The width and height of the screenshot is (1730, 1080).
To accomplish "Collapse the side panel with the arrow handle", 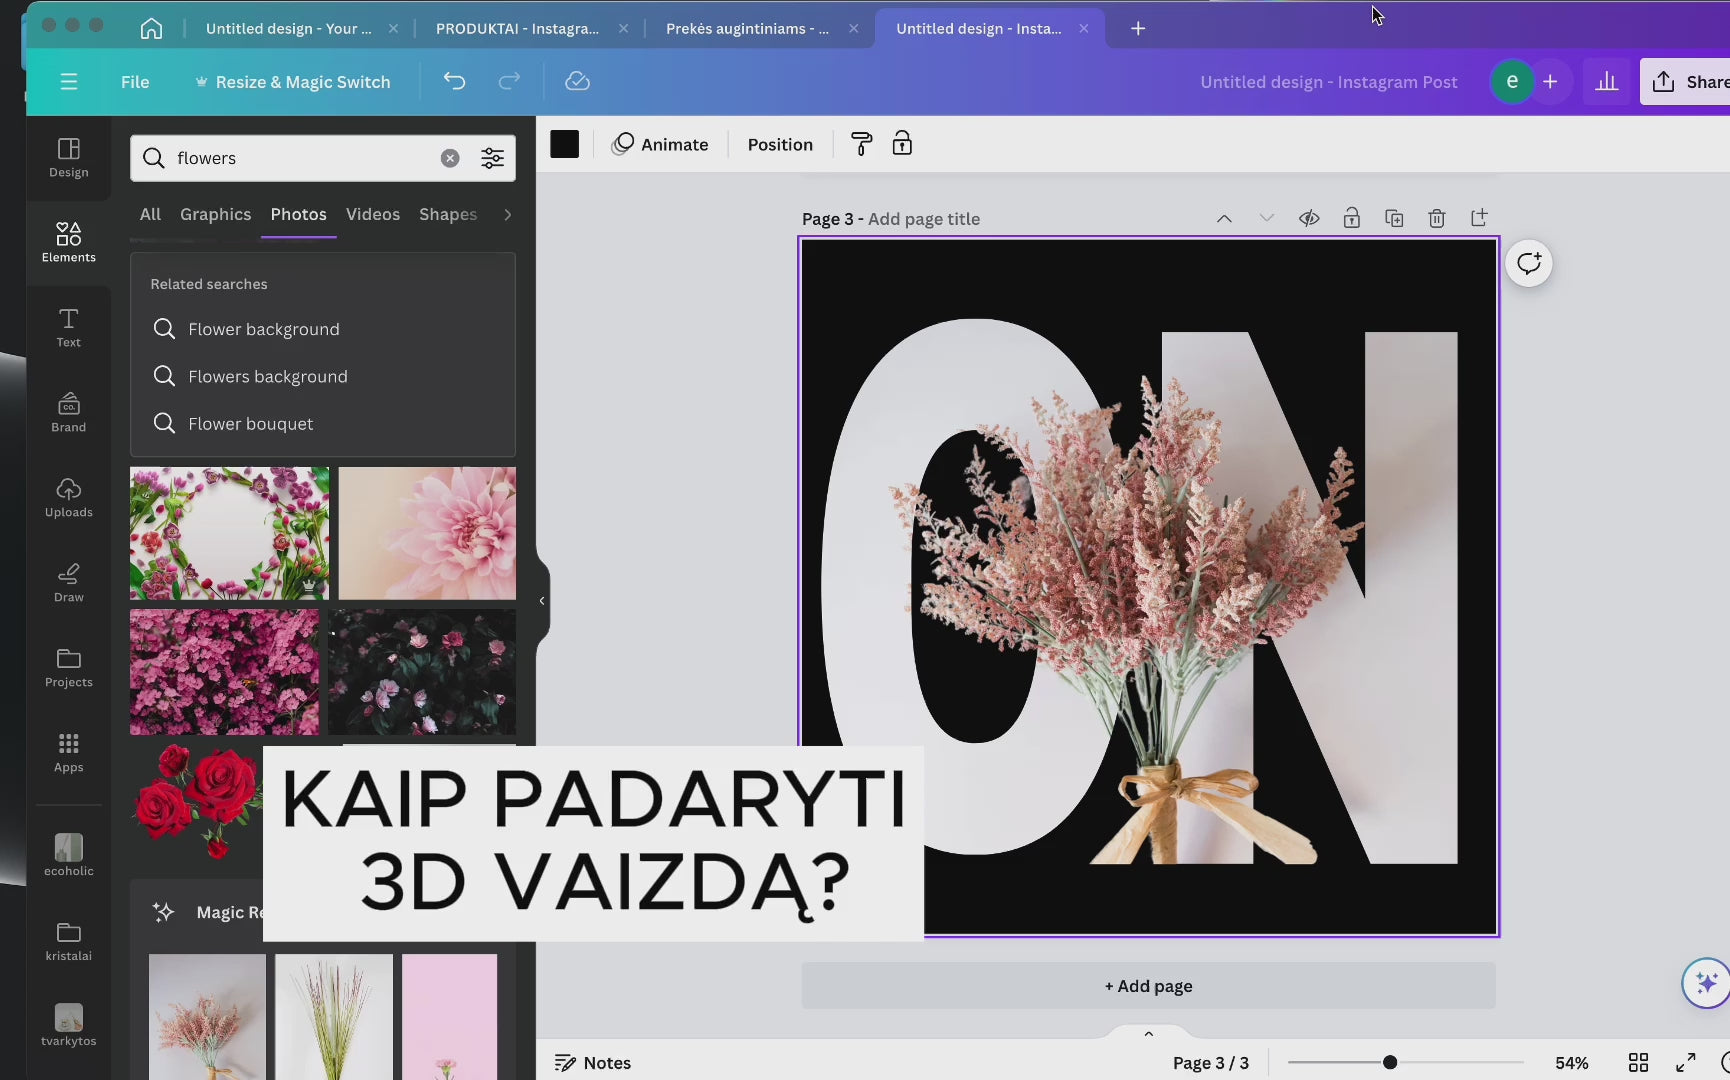I will (x=542, y=601).
